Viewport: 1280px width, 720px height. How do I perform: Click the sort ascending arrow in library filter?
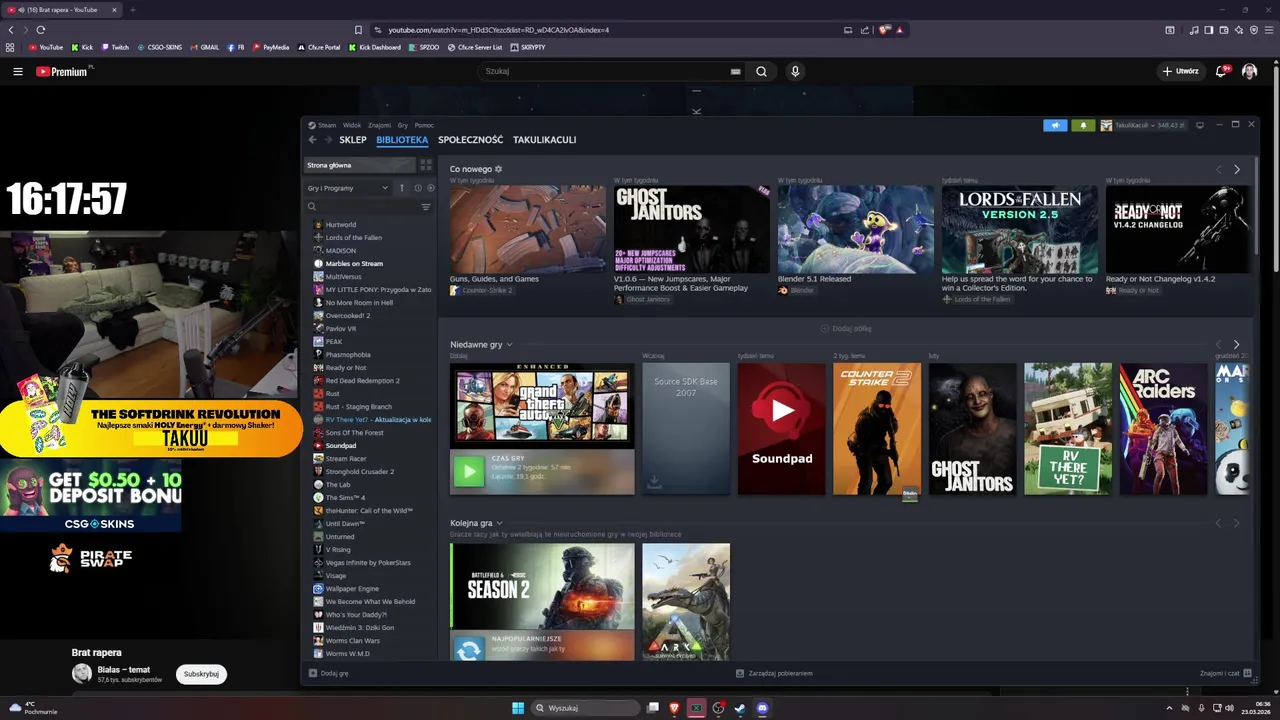point(402,188)
